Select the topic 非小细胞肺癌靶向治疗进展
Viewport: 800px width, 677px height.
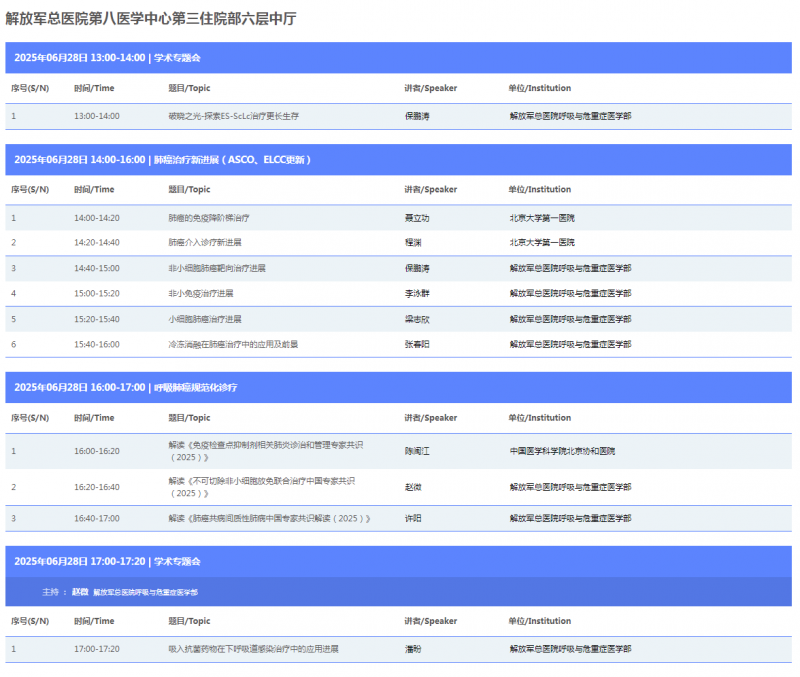[x=217, y=268]
